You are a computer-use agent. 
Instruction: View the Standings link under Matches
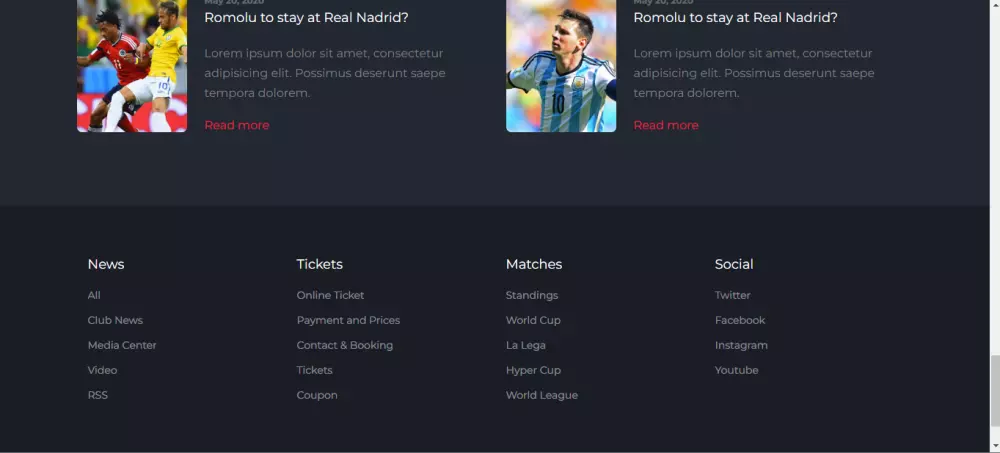click(532, 295)
